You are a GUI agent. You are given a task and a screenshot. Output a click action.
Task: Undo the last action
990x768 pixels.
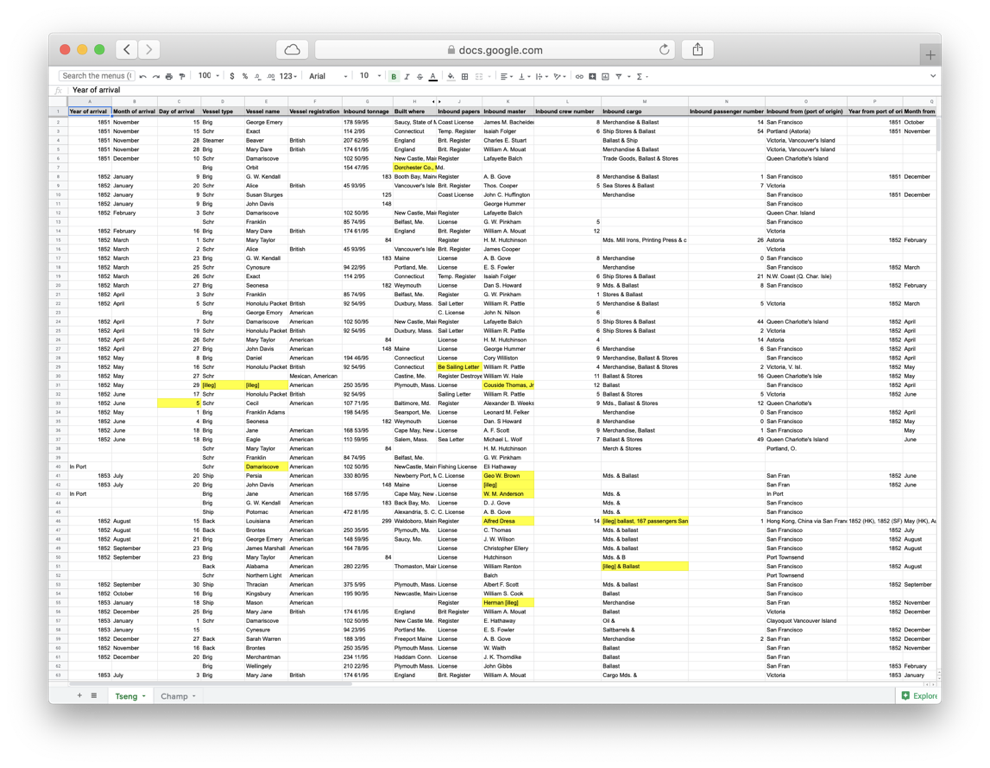[143, 76]
